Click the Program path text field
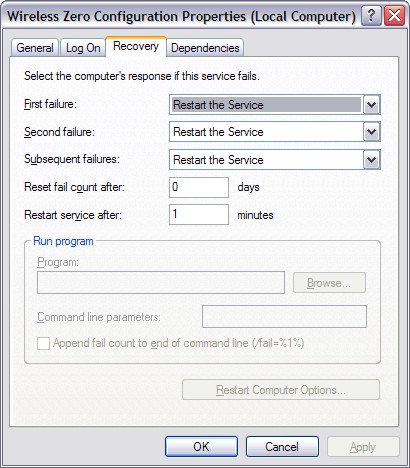410x468 pixels. coord(161,283)
